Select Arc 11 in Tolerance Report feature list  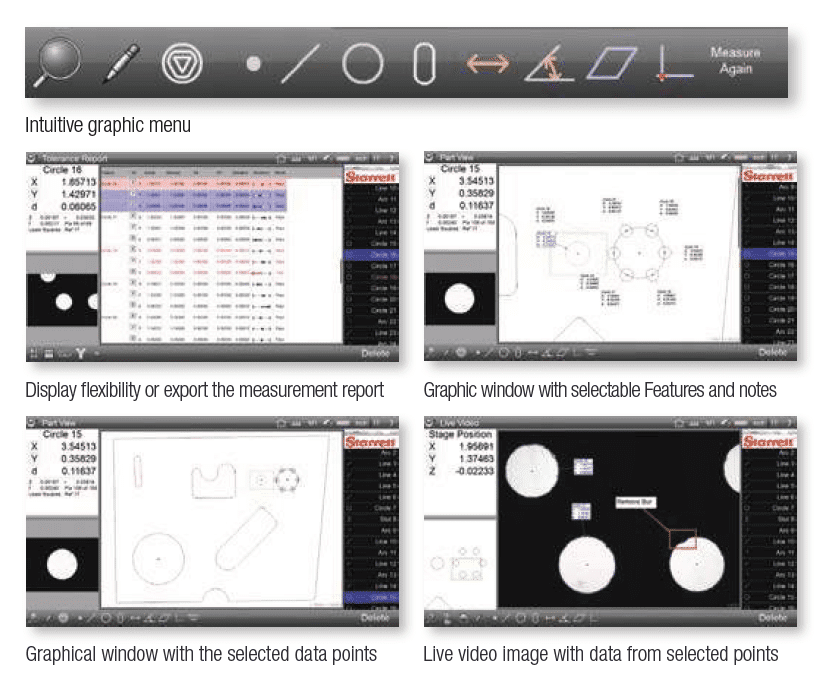[371, 199]
